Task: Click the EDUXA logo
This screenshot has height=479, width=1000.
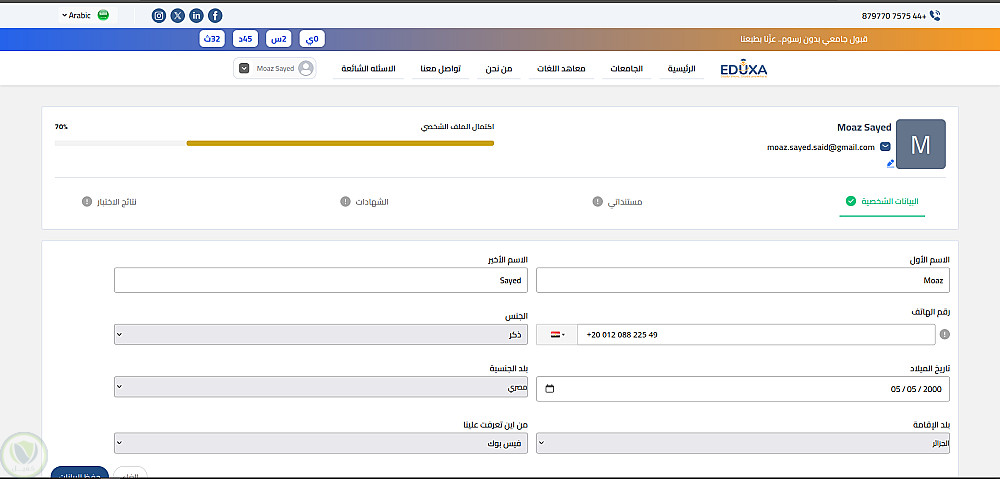Action: point(743,70)
